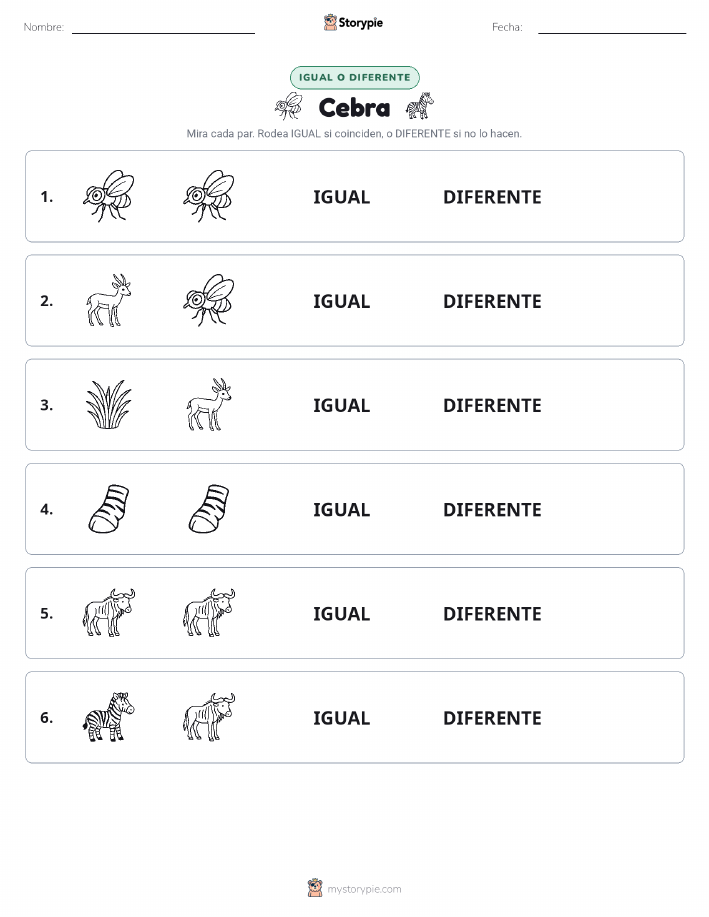Click the grass tuft picture in row 3
The height and width of the screenshot is (917, 709).
[x=109, y=404]
